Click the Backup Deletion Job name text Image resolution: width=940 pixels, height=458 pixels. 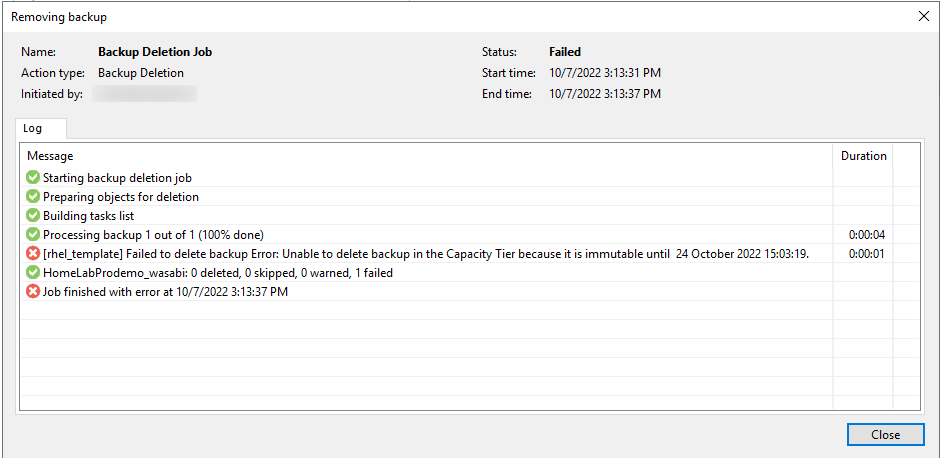click(154, 52)
